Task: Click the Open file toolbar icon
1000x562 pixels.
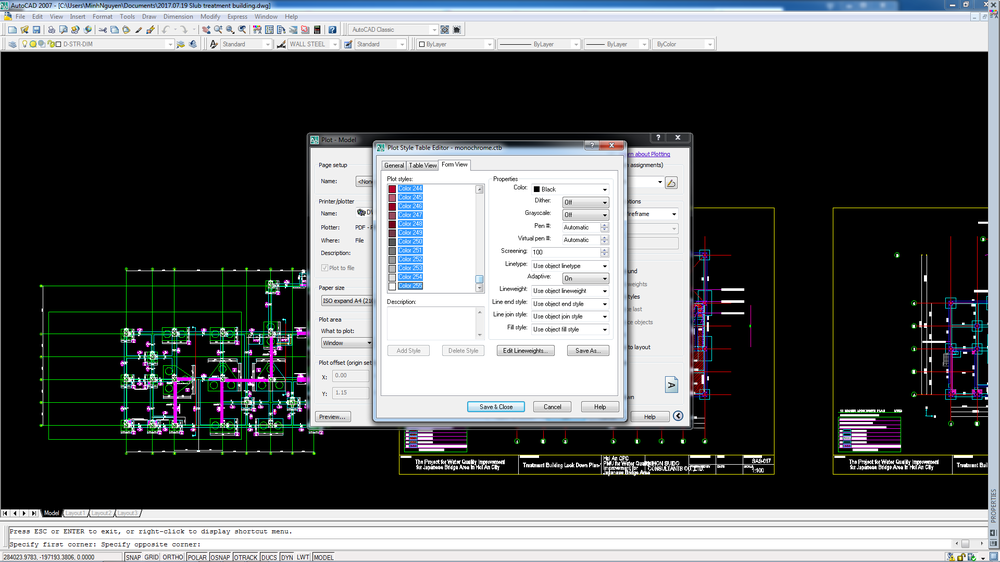Action: pyautogui.click(x=24, y=29)
